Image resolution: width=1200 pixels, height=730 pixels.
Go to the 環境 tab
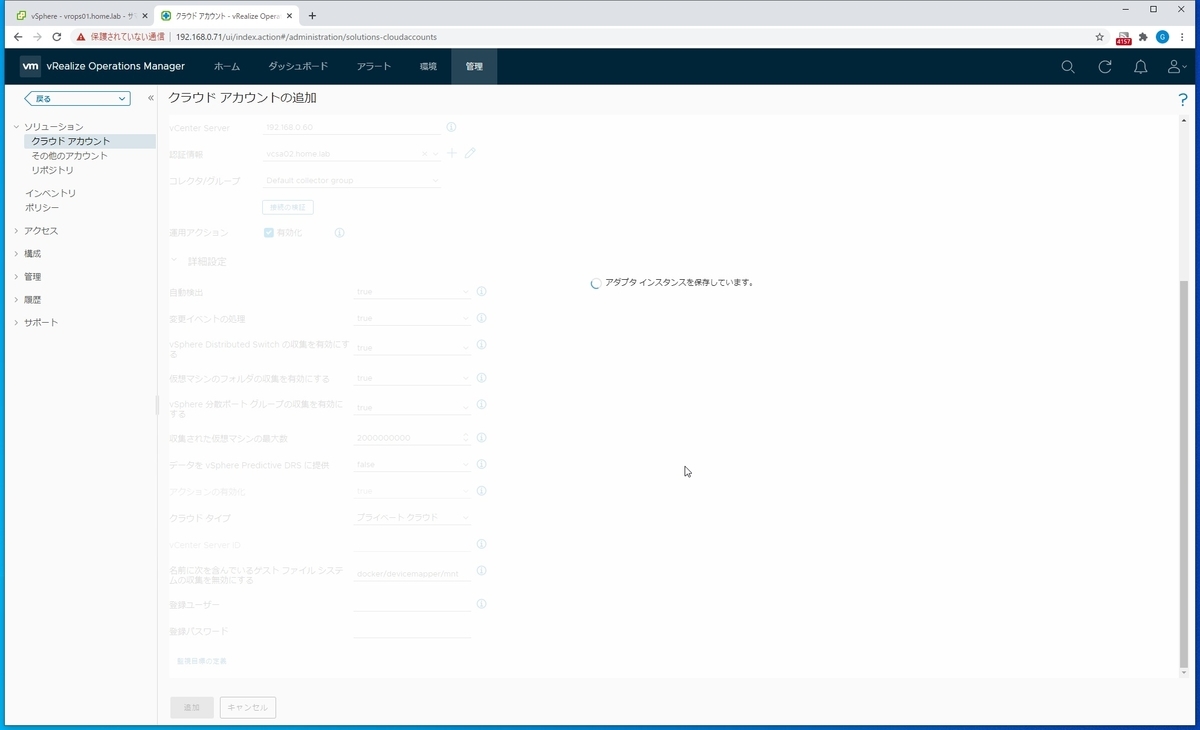point(428,67)
